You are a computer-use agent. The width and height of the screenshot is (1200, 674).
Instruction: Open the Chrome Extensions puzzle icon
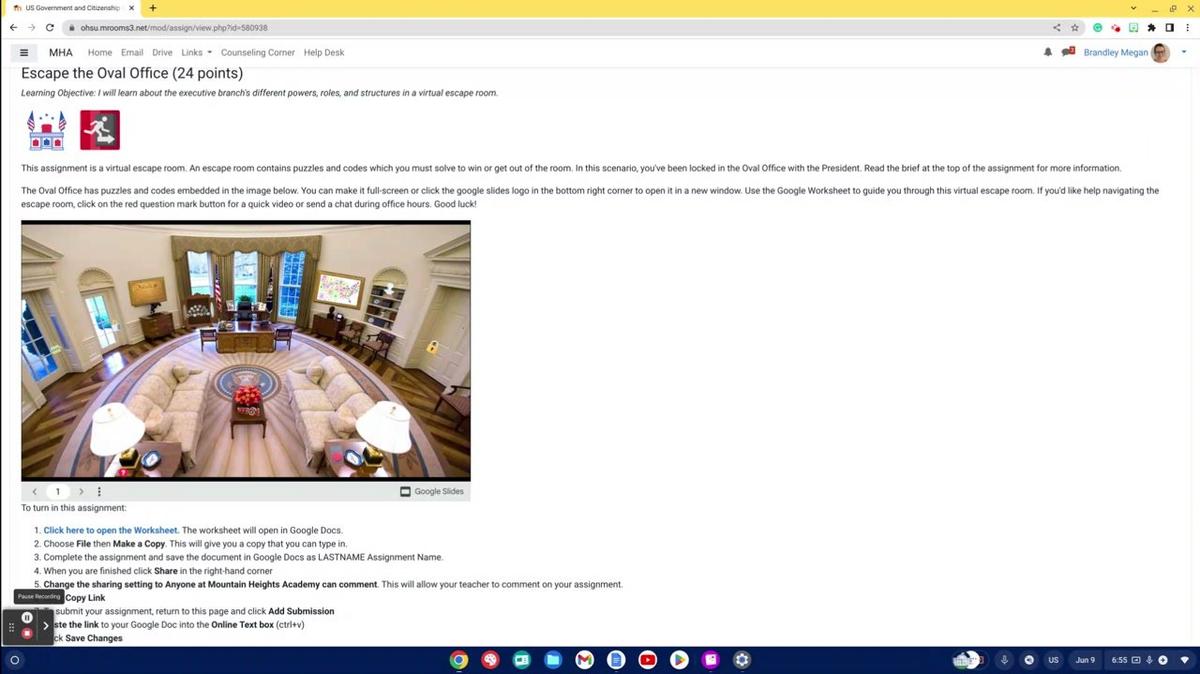click(1152, 28)
